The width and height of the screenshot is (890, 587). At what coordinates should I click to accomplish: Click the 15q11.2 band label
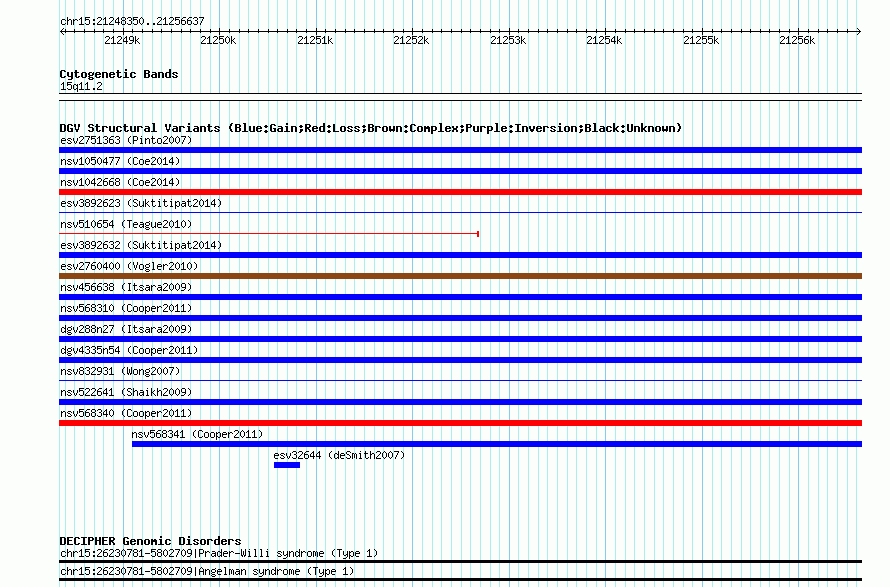pyautogui.click(x=81, y=86)
